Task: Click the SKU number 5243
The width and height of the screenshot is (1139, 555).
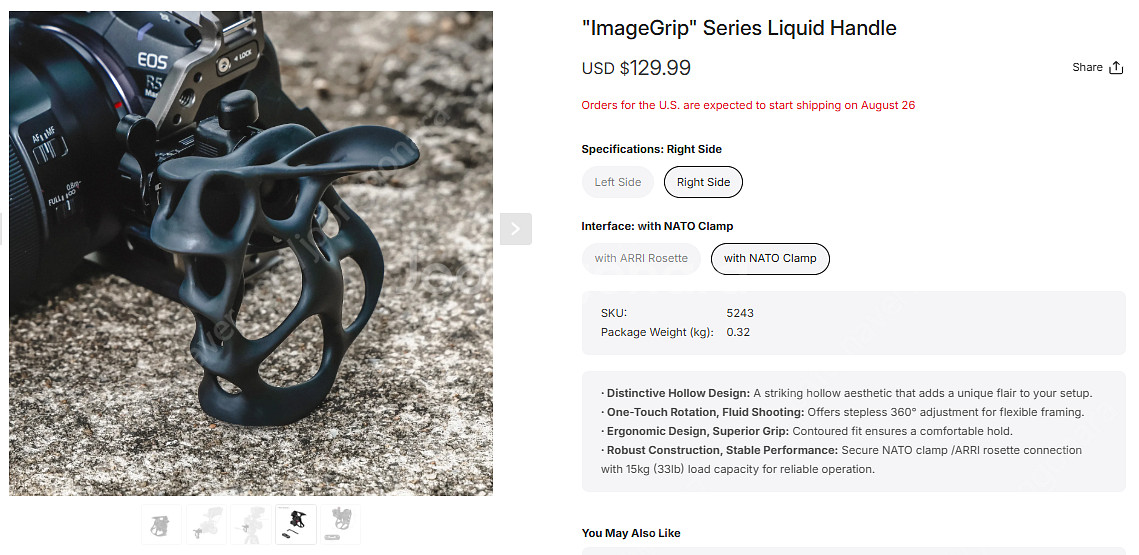Action: (739, 313)
